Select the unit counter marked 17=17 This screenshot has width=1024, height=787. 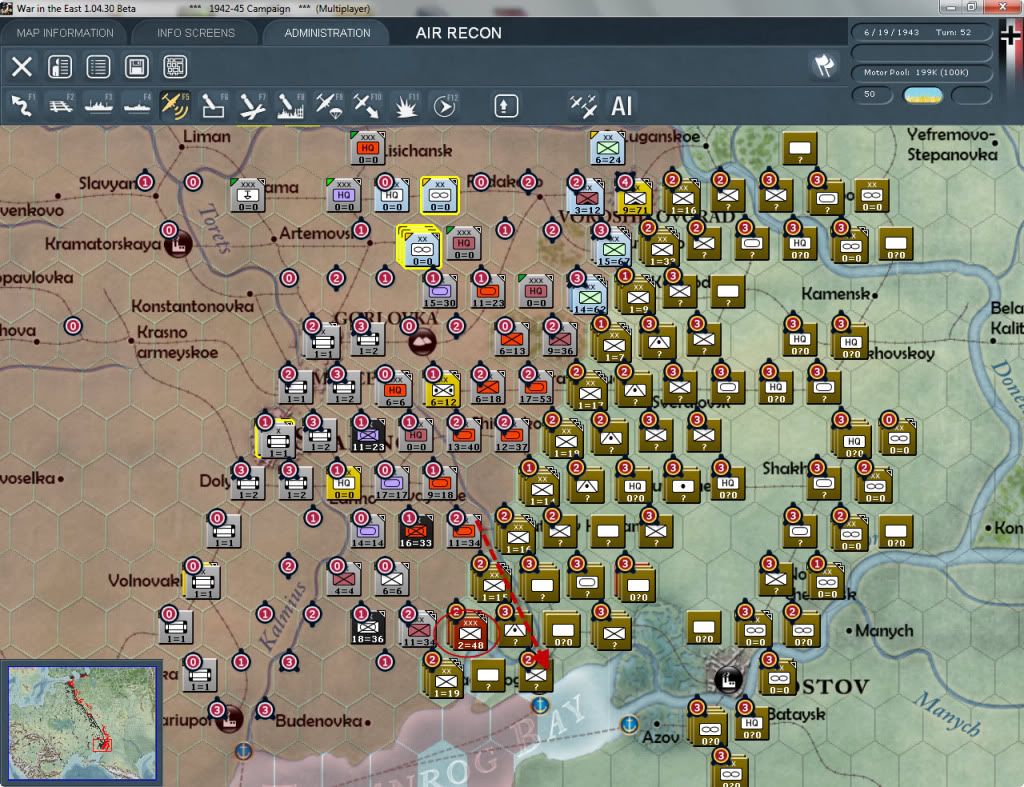click(x=392, y=483)
